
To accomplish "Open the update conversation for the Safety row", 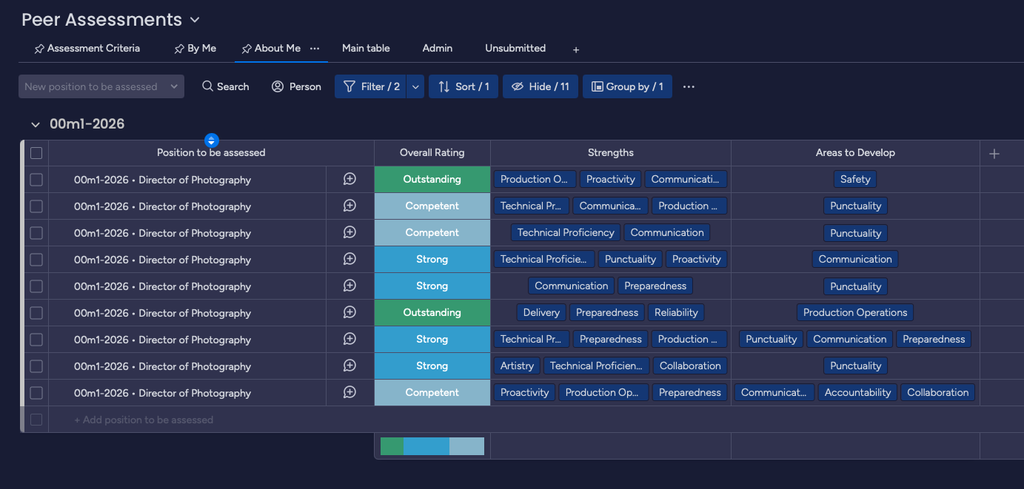I will coord(349,179).
